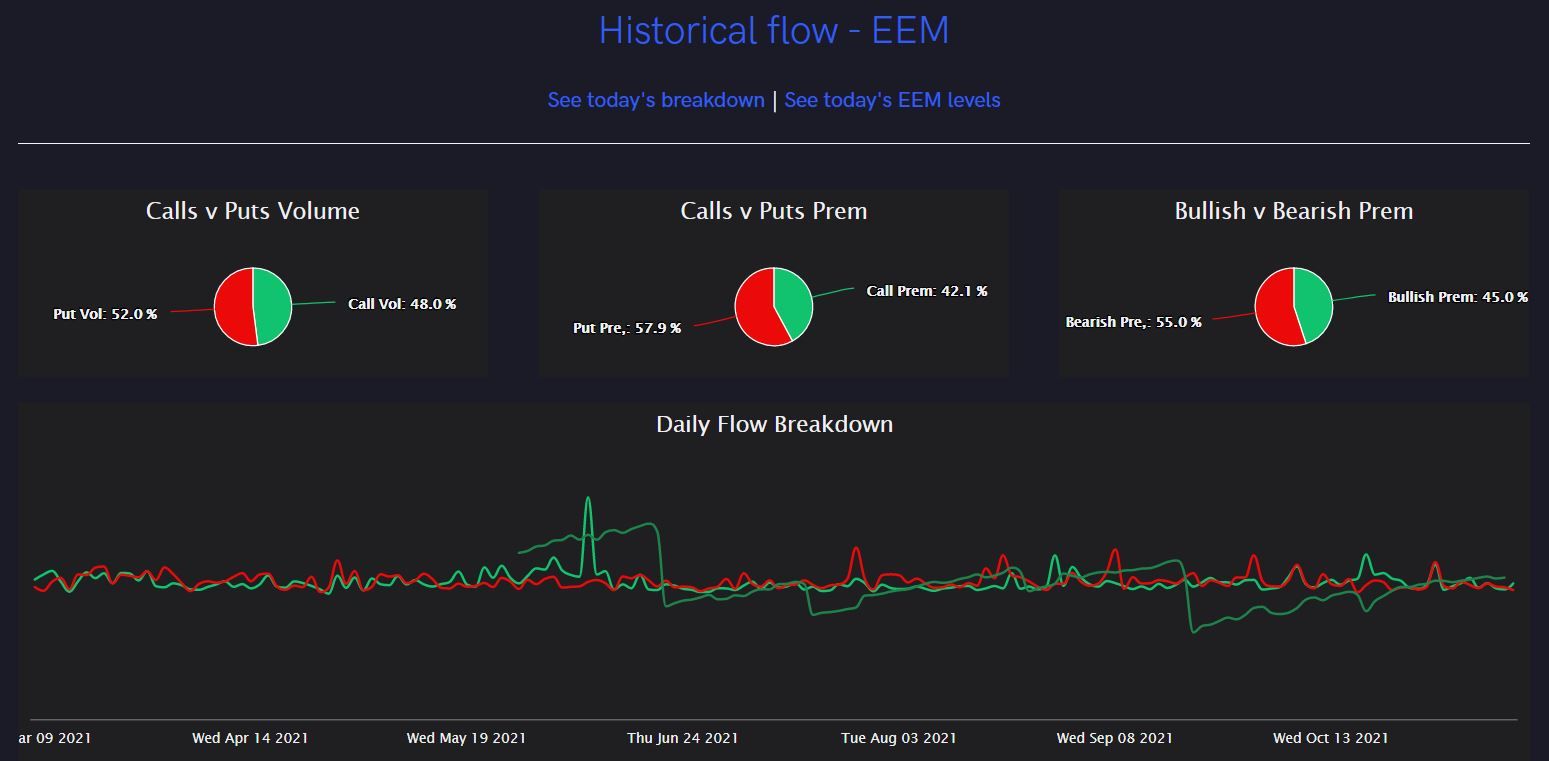
Task: Open the "See today's breakdown" link
Action: click(x=656, y=100)
